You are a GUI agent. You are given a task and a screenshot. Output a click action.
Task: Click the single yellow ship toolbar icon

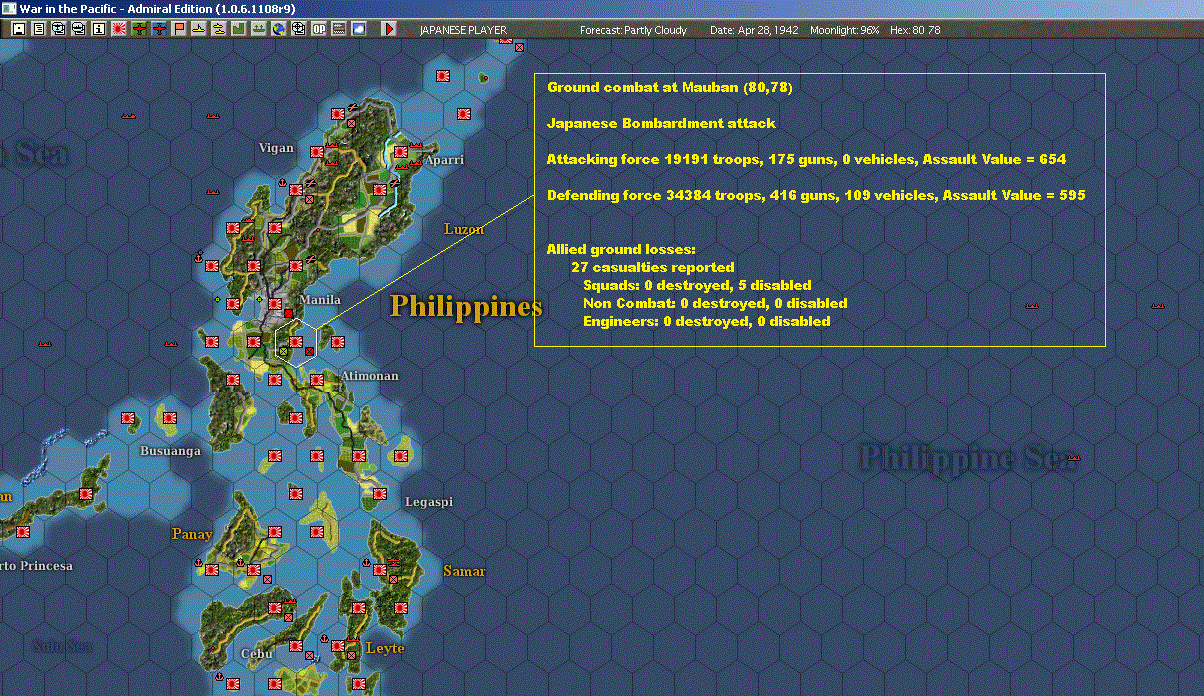point(199,29)
